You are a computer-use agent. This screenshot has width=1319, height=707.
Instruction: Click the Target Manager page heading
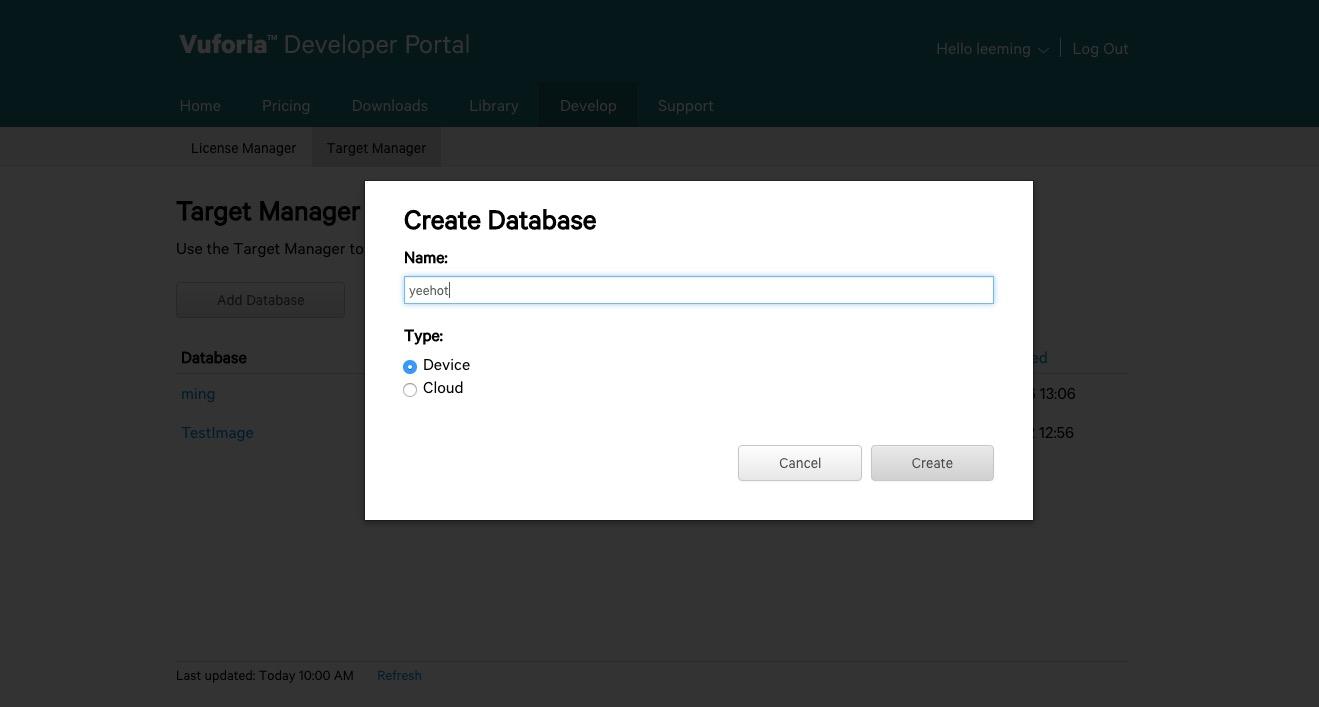[x=268, y=212]
